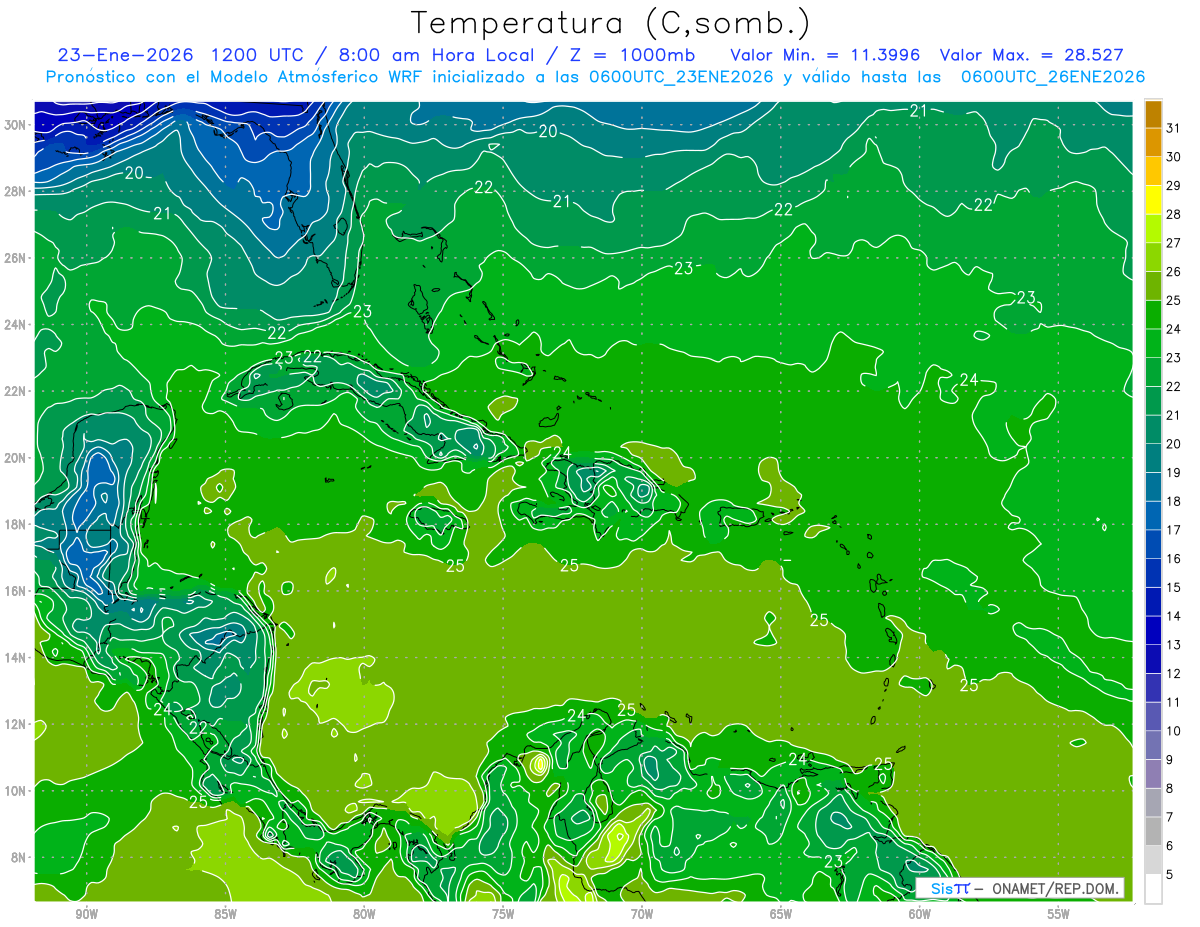The width and height of the screenshot is (1200, 927).
Task: Click the color scale label '15'
Action: pyautogui.click(x=1174, y=587)
